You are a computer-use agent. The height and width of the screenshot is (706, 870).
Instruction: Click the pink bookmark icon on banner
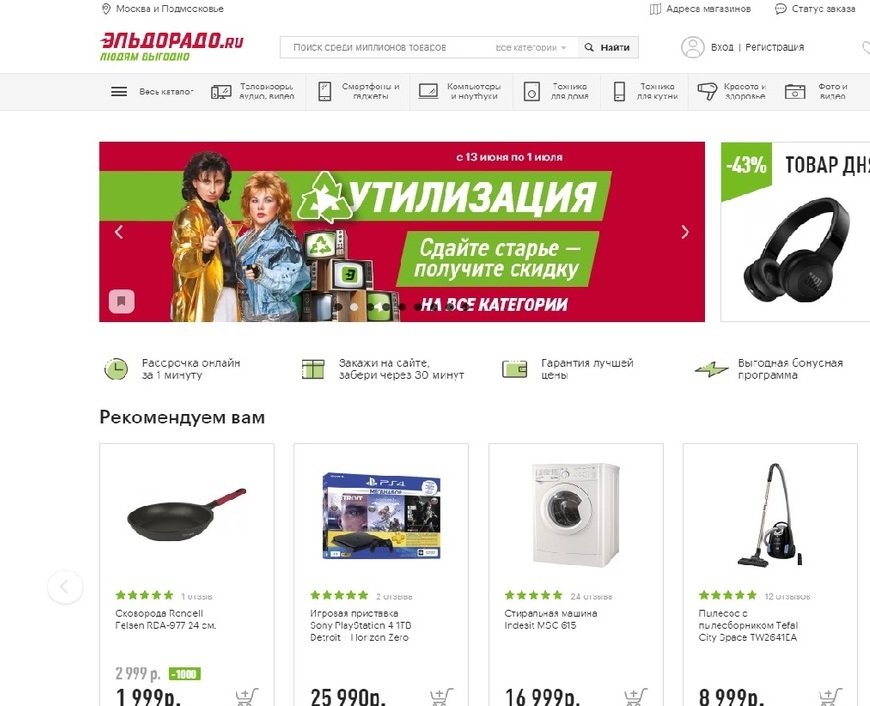[x=121, y=301]
